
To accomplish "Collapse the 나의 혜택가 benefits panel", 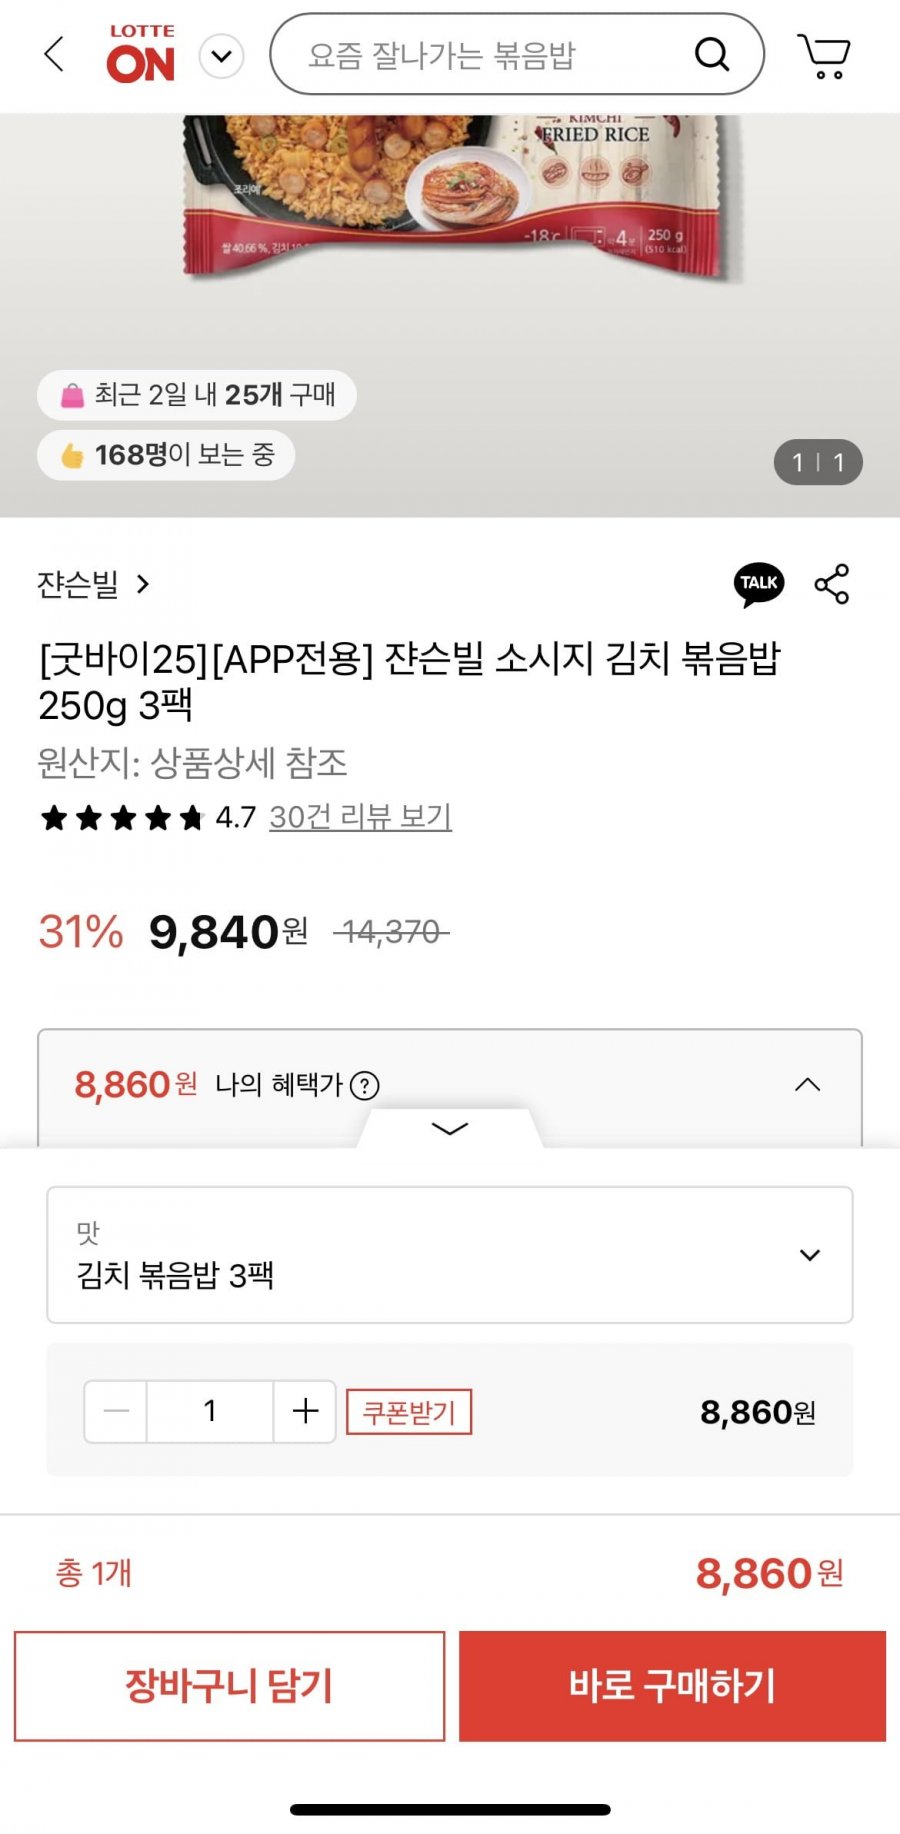I will 807,1085.
